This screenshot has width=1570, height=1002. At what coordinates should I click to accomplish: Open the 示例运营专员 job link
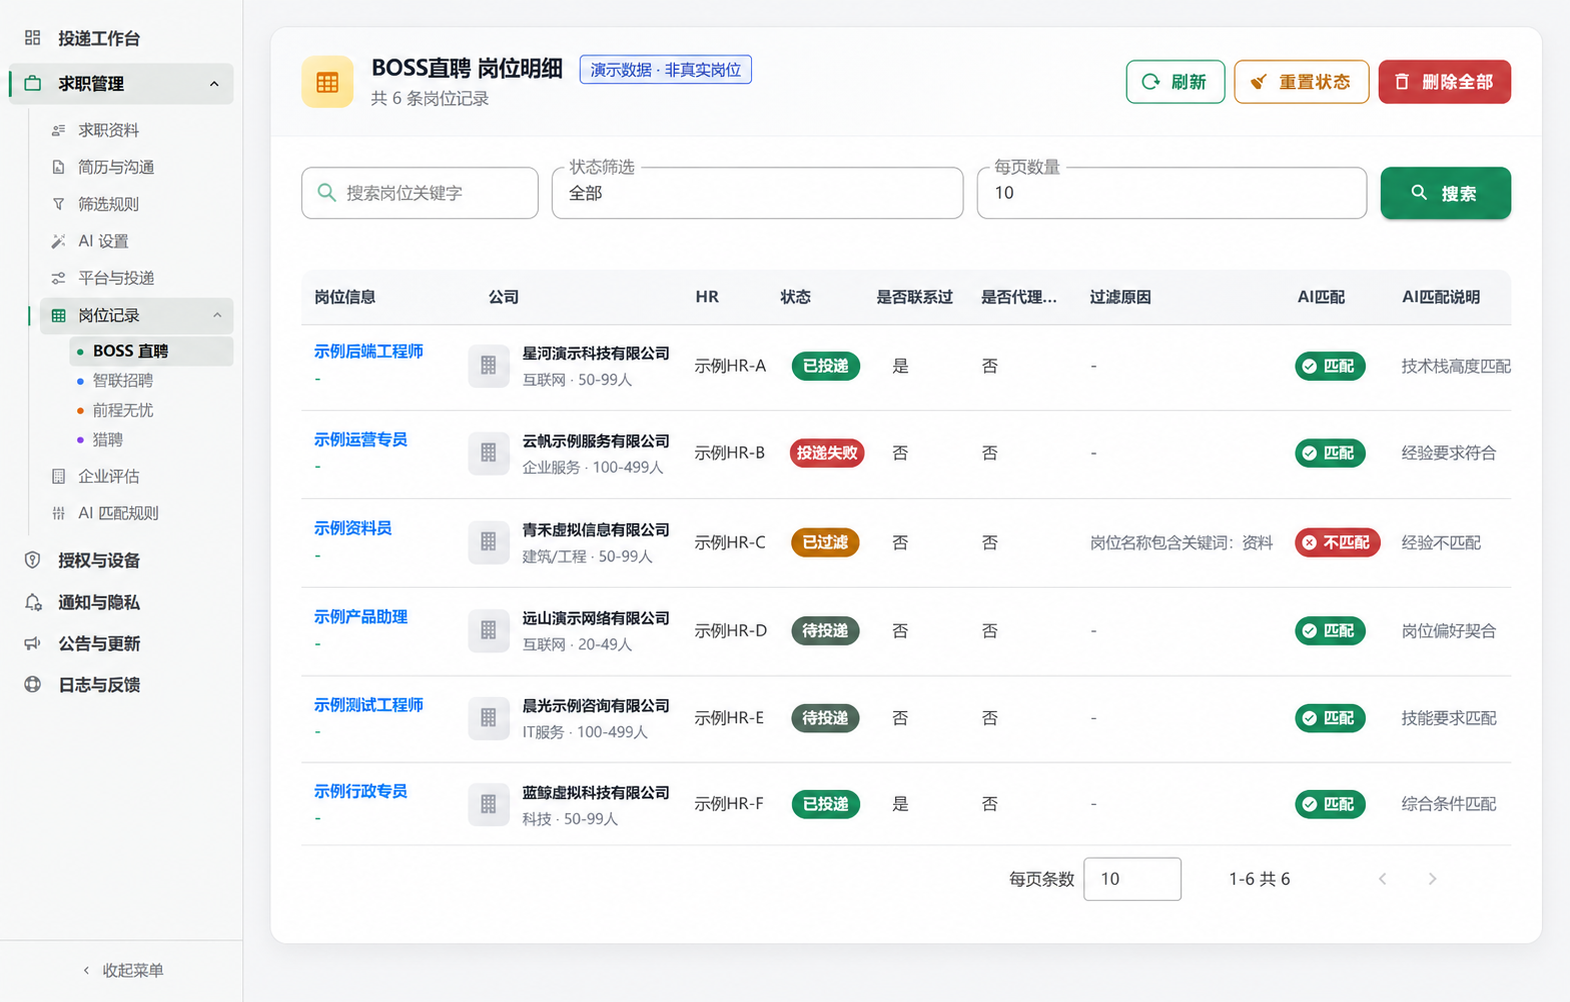click(360, 439)
